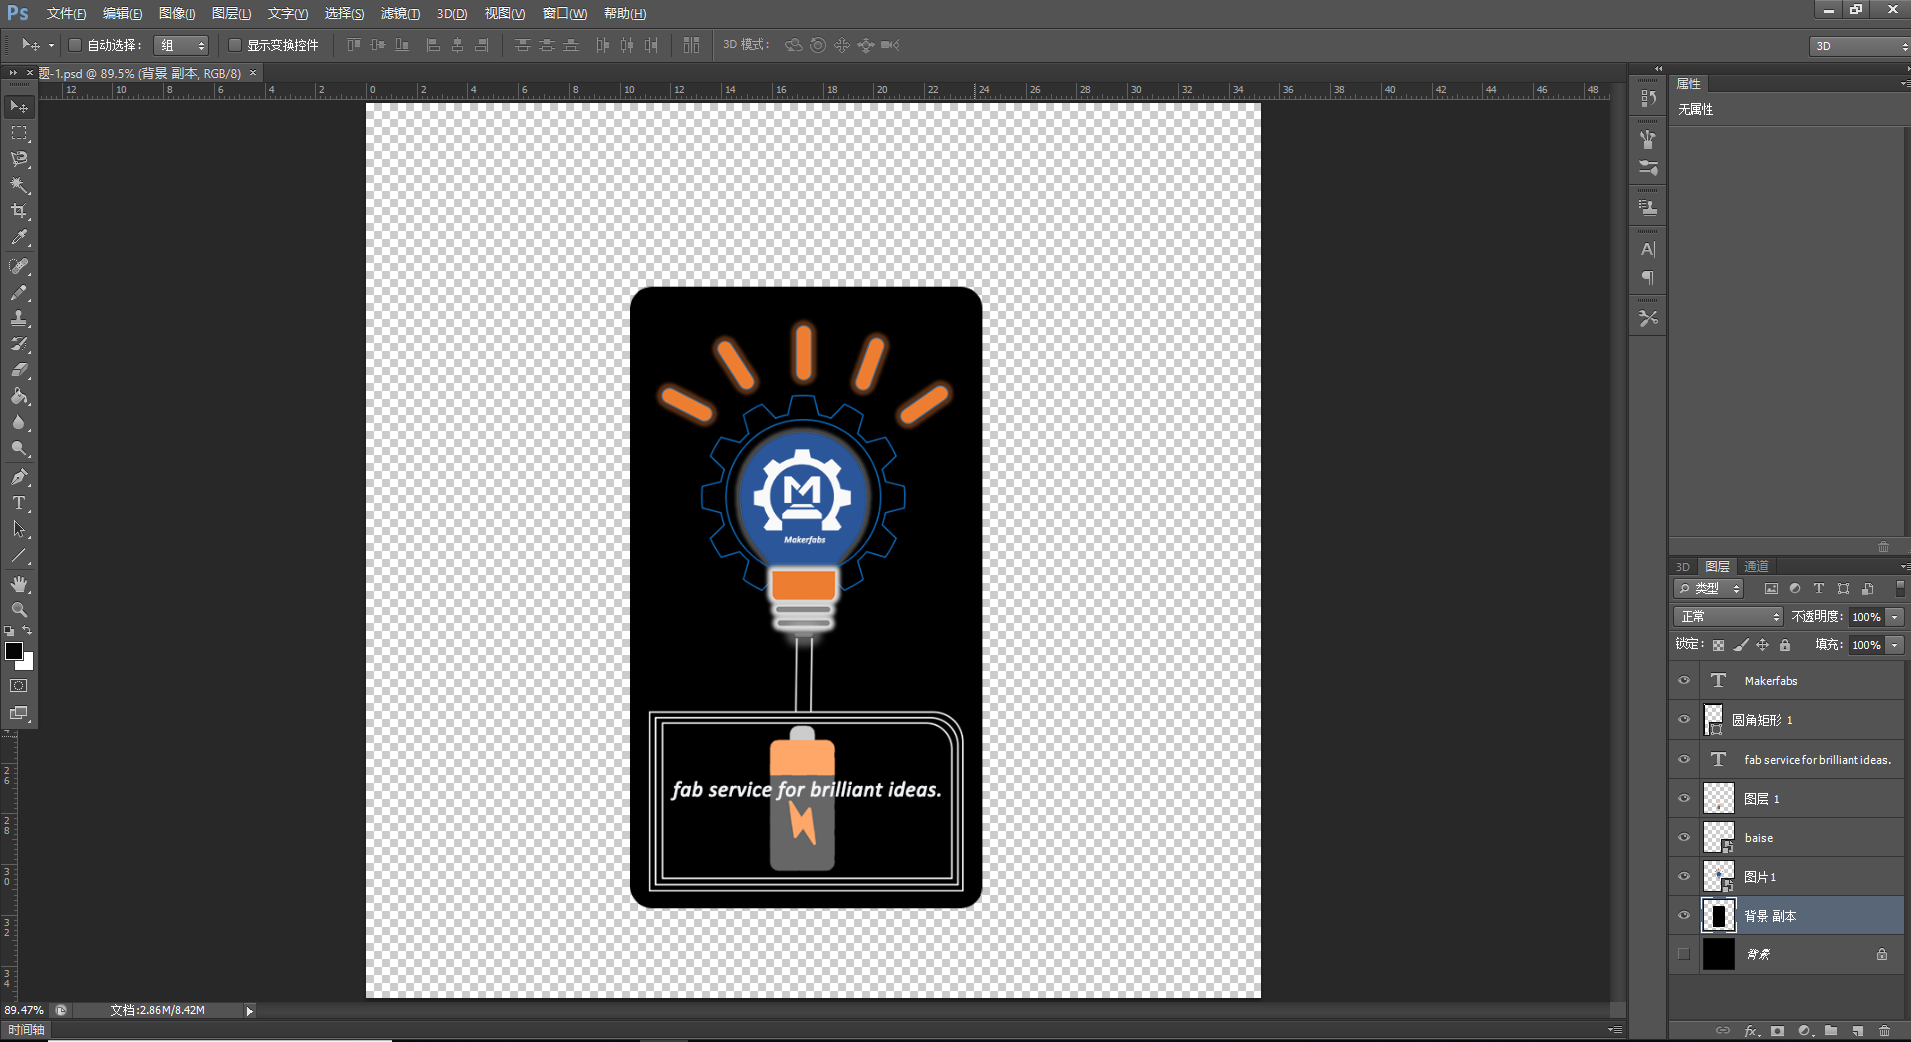This screenshot has width=1911, height=1042.
Task: Select the Paint Bucket tool
Action: point(19,396)
